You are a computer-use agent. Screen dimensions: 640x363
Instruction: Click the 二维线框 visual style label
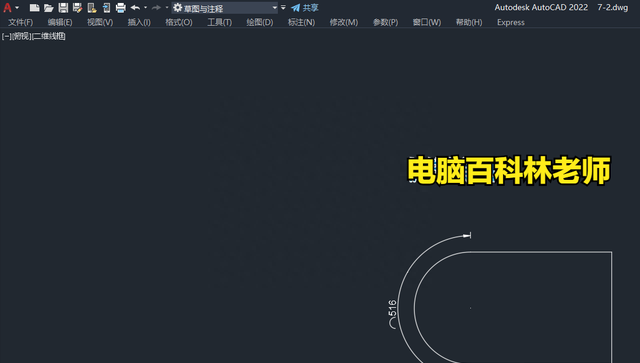tap(49, 36)
